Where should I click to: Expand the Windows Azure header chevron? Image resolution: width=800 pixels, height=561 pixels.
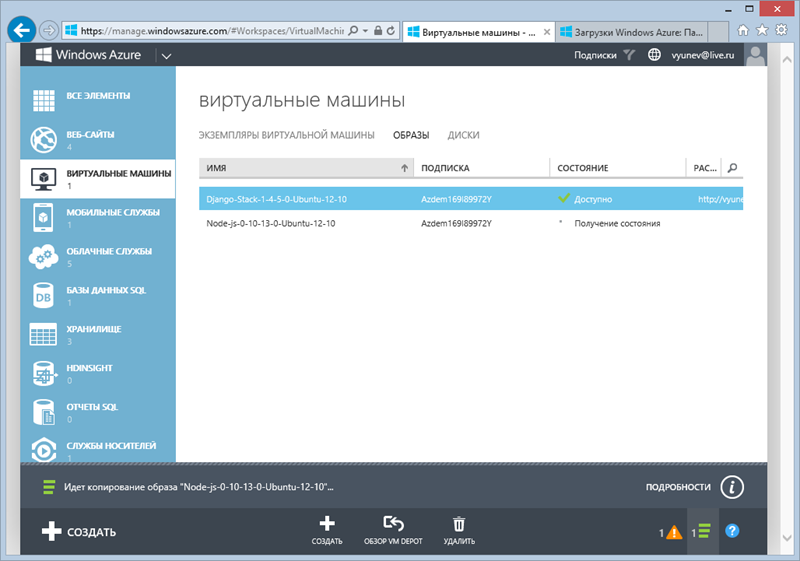coord(166,56)
